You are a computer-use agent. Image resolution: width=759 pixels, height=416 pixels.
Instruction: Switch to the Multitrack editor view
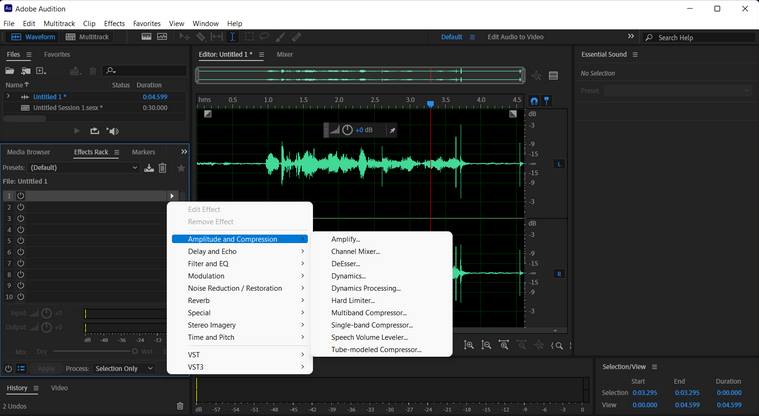click(x=87, y=37)
